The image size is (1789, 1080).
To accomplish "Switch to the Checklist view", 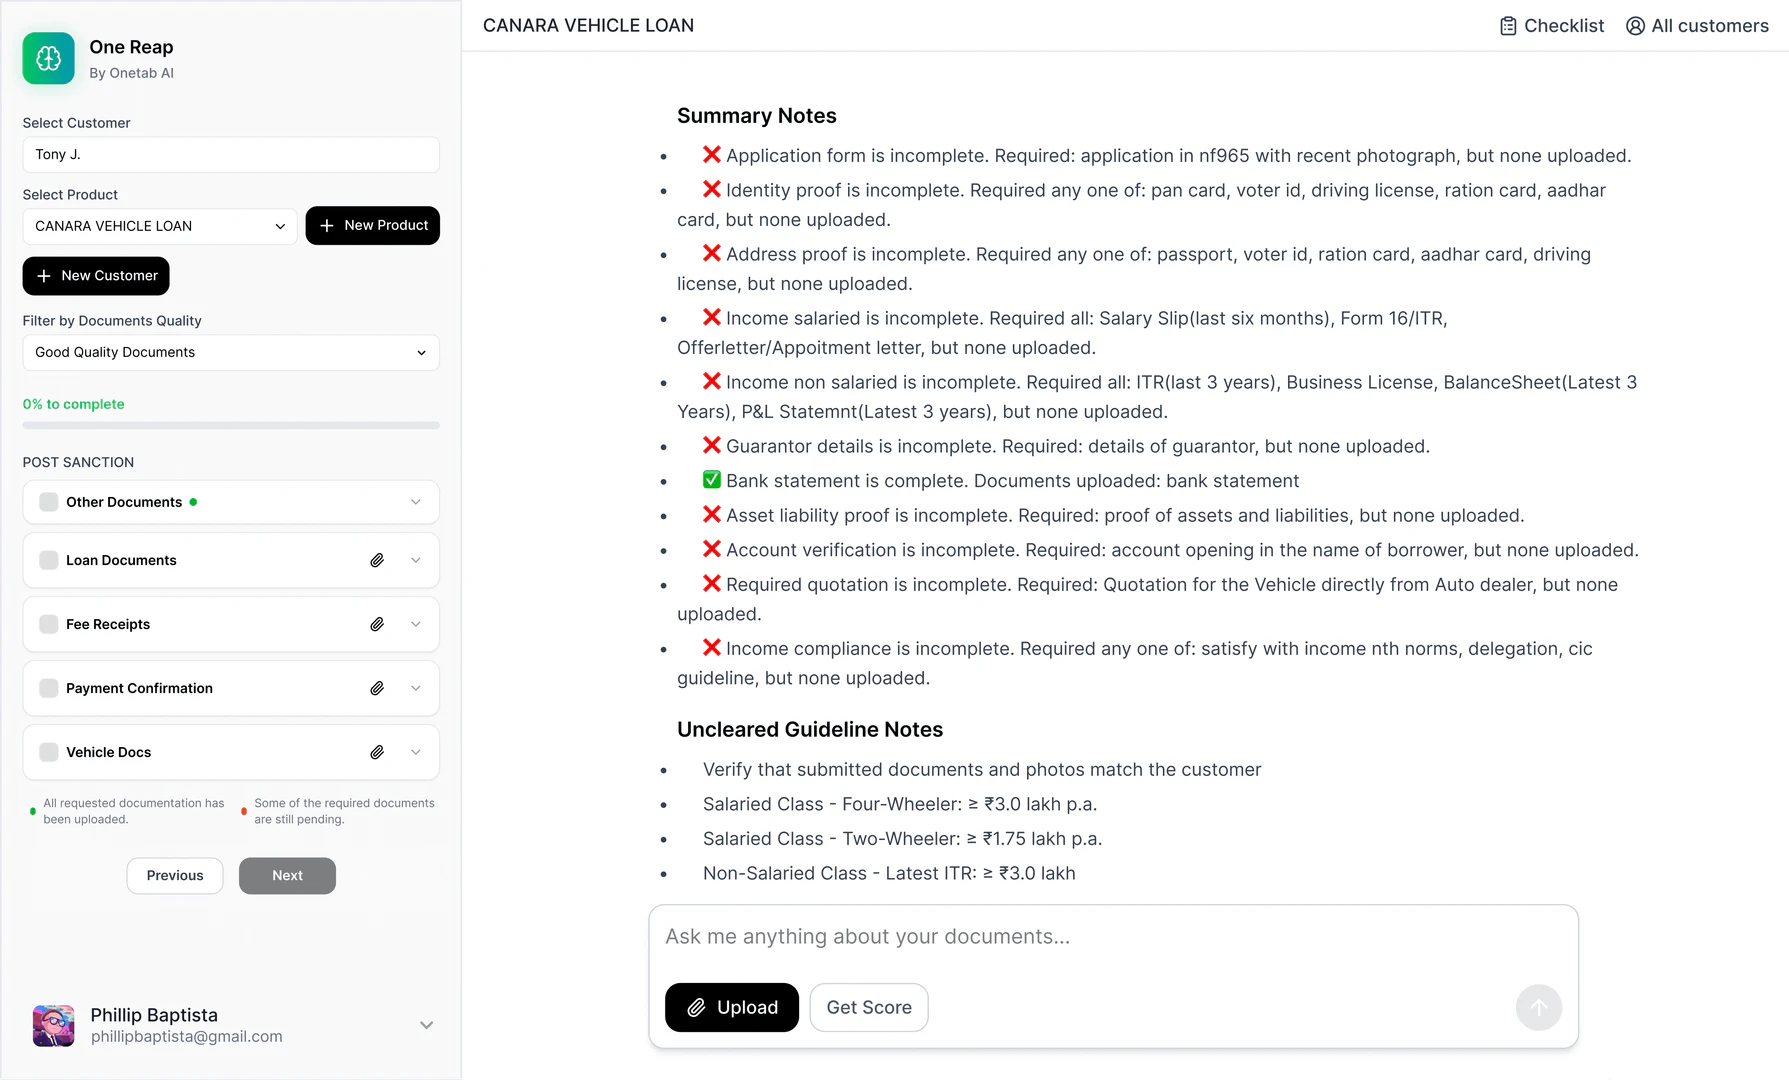I will point(1551,25).
